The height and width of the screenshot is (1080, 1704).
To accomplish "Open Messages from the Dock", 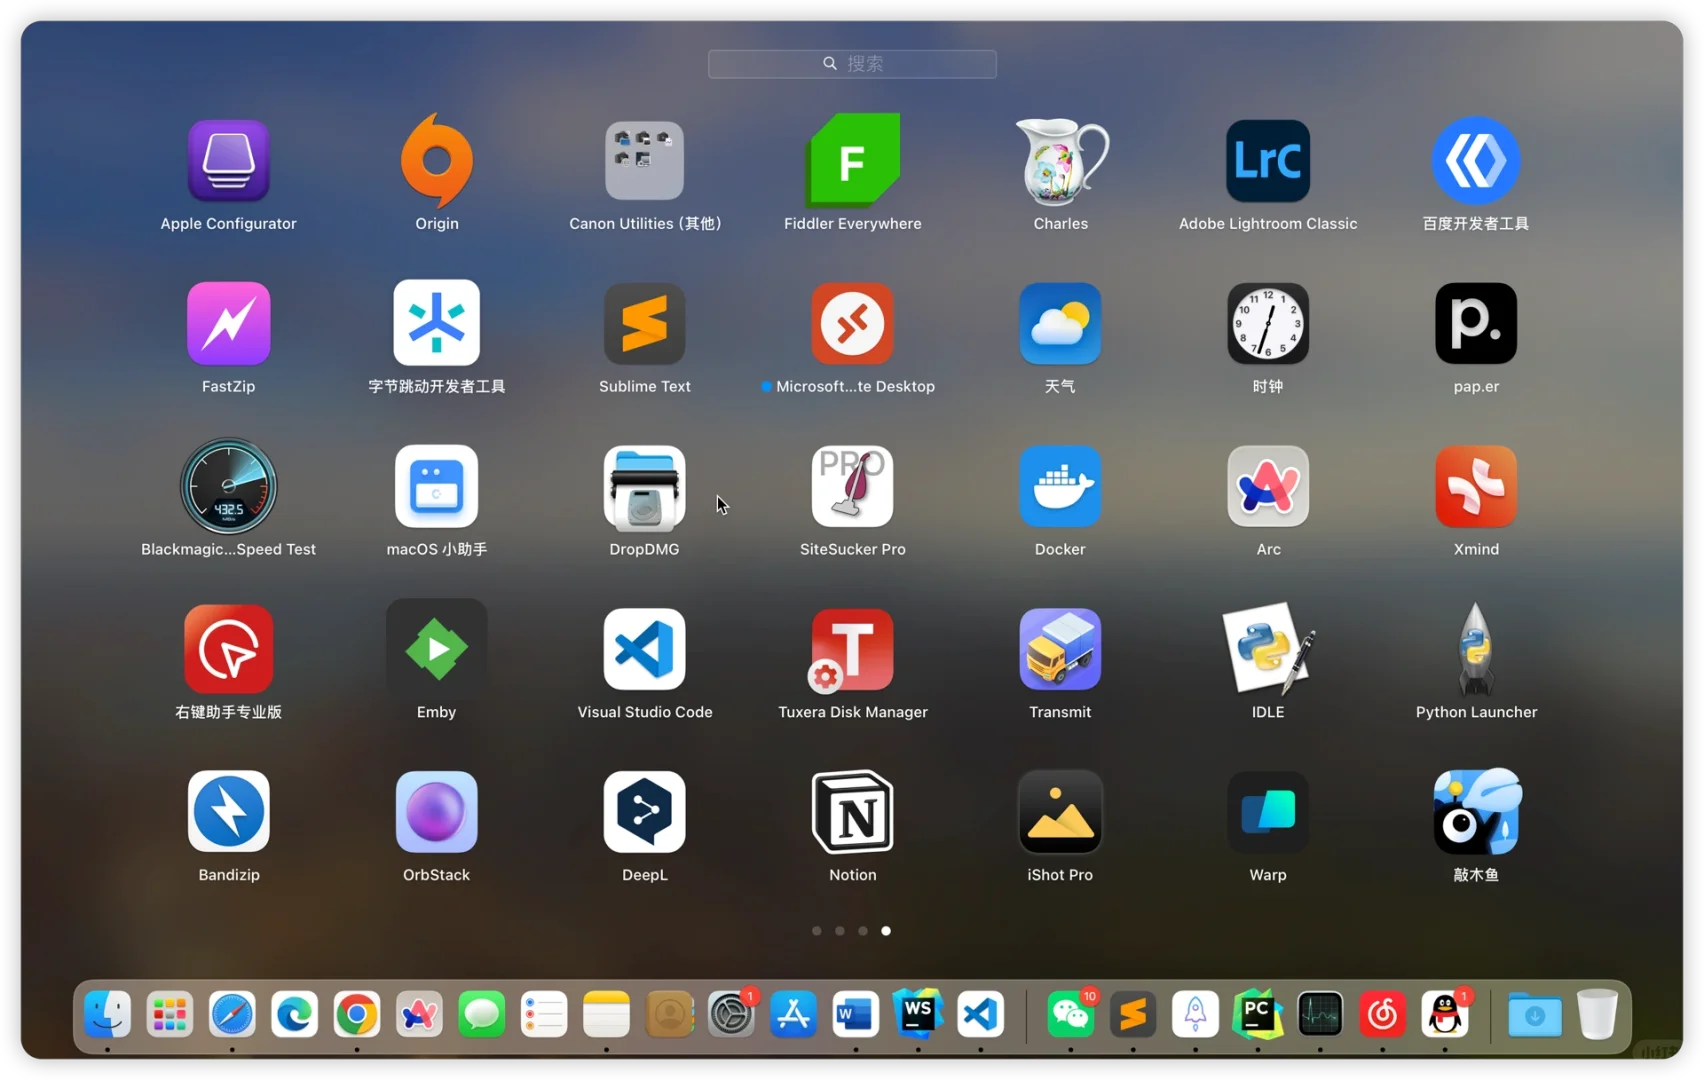I will tap(481, 1015).
